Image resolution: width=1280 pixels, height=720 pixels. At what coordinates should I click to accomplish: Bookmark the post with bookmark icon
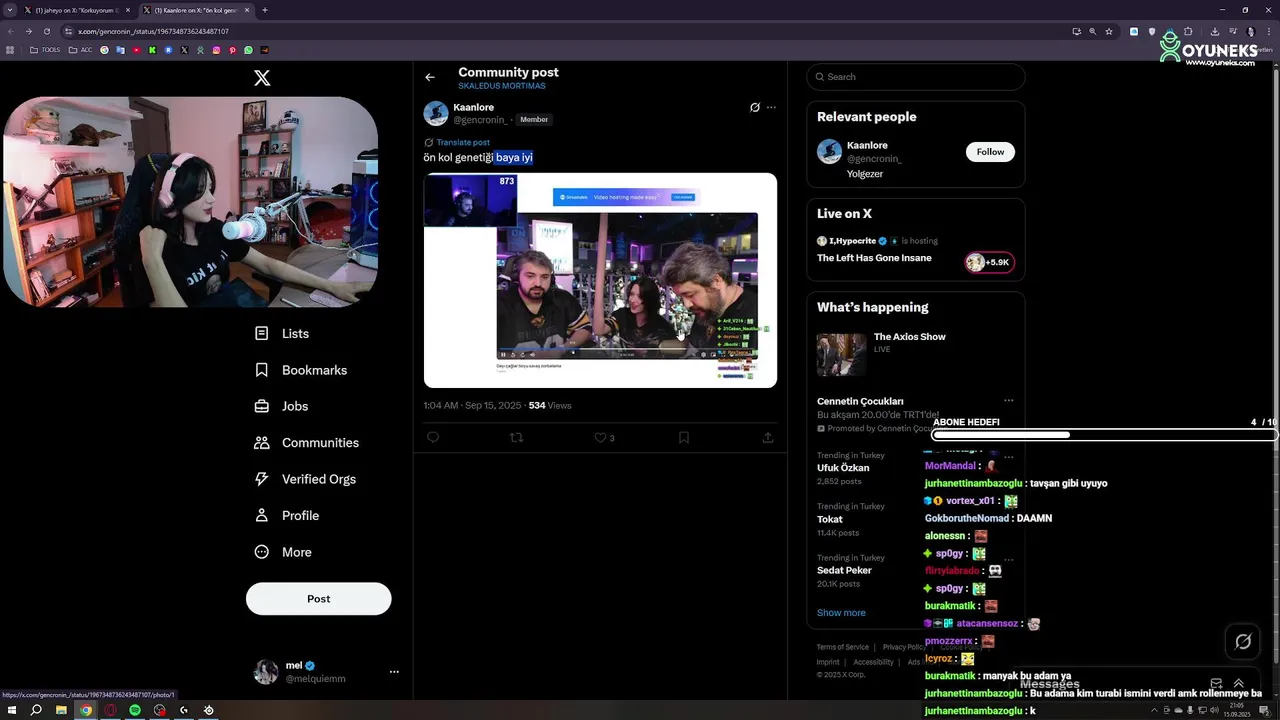(684, 437)
